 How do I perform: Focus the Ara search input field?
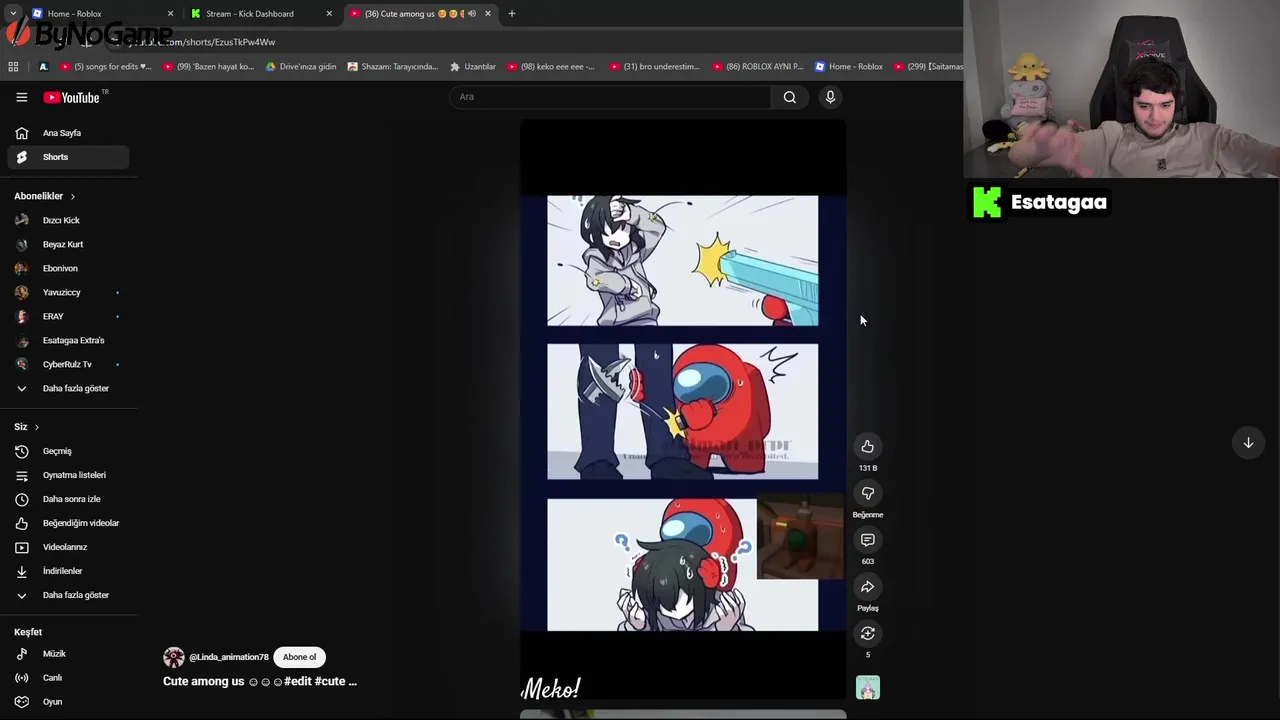pos(610,97)
